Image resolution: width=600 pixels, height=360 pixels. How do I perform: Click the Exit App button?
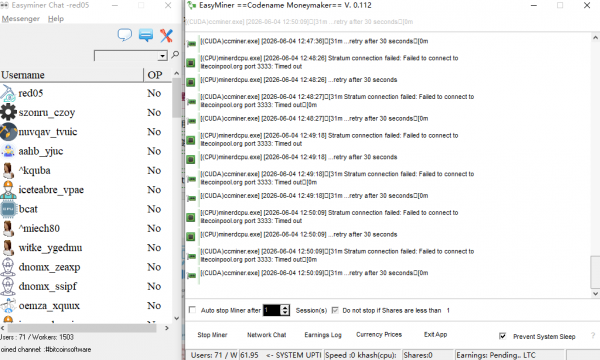435,334
